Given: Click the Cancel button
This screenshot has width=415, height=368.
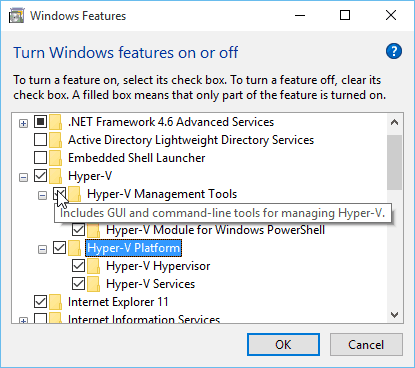Looking at the screenshot, I should pos(366,345).
